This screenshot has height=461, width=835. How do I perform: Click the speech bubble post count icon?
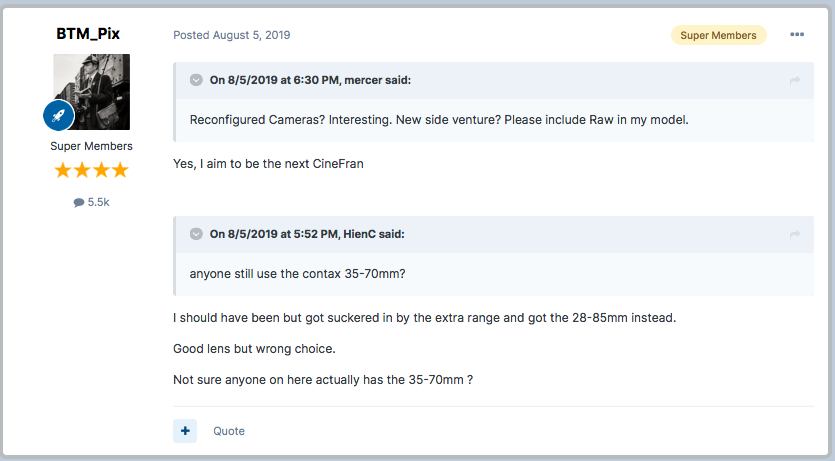(x=79, y=202)
